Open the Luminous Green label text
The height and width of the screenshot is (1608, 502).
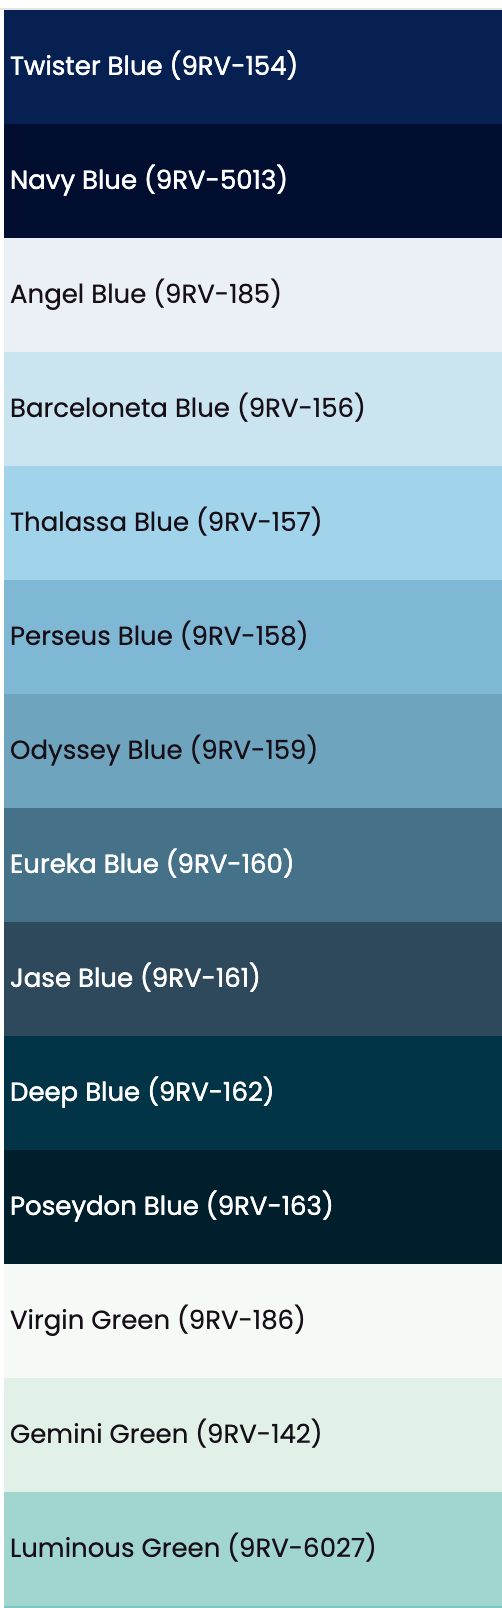coord(193,1548)
